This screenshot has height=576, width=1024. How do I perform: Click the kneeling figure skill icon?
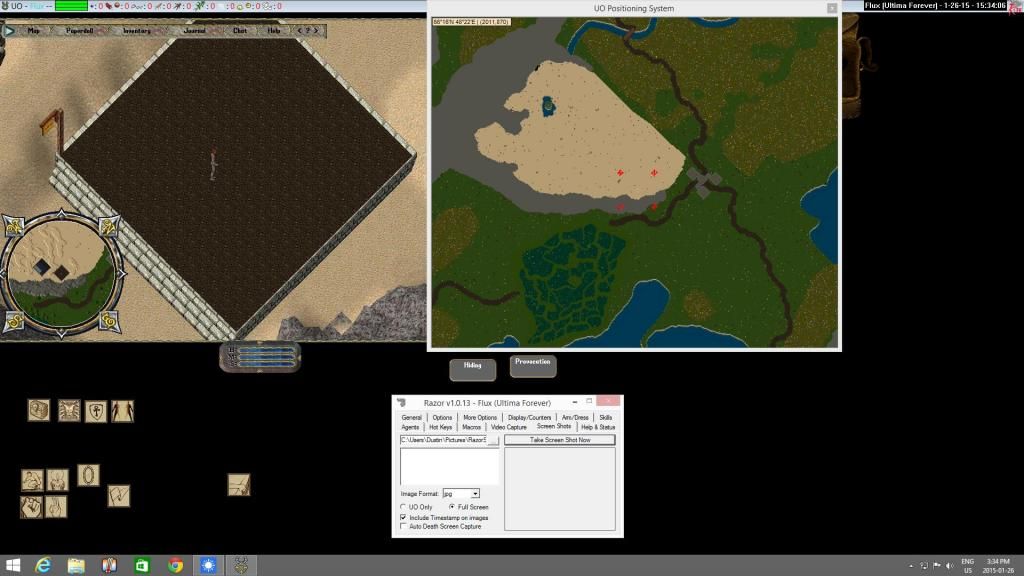pyautogui.click(x=32, y=480)
